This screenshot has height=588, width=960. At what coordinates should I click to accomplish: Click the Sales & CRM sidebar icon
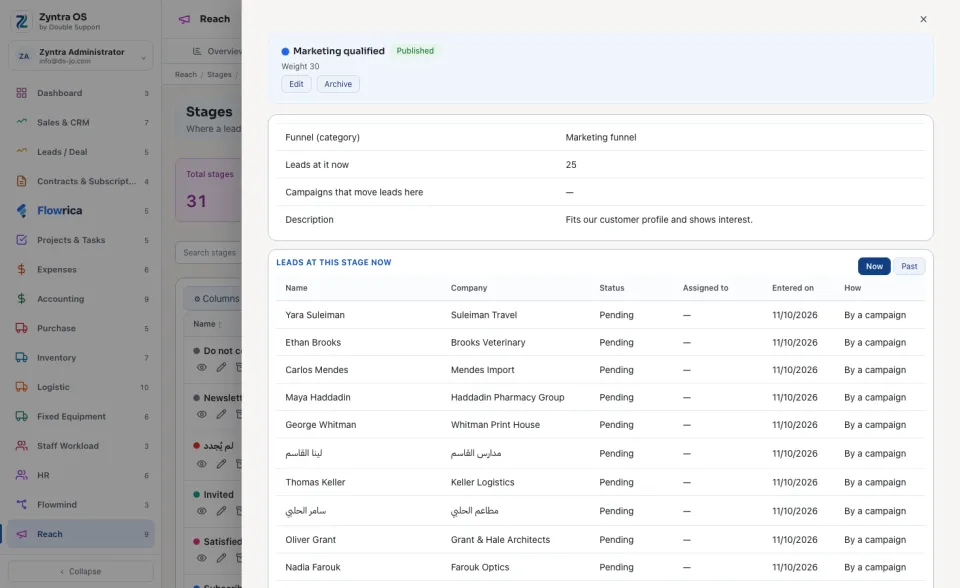coord(21,122)
